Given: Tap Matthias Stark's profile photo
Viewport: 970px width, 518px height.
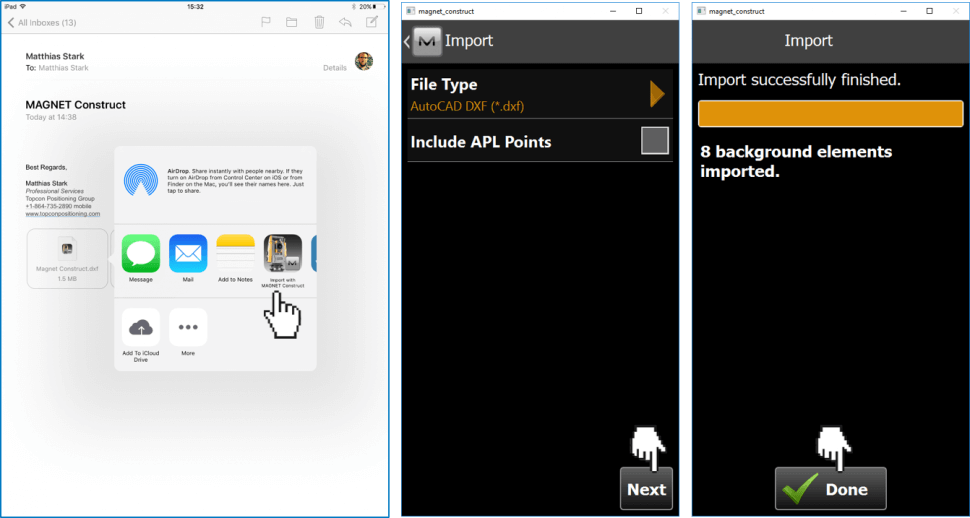Looking at the screenshot, I should click(x=364, y=62).
